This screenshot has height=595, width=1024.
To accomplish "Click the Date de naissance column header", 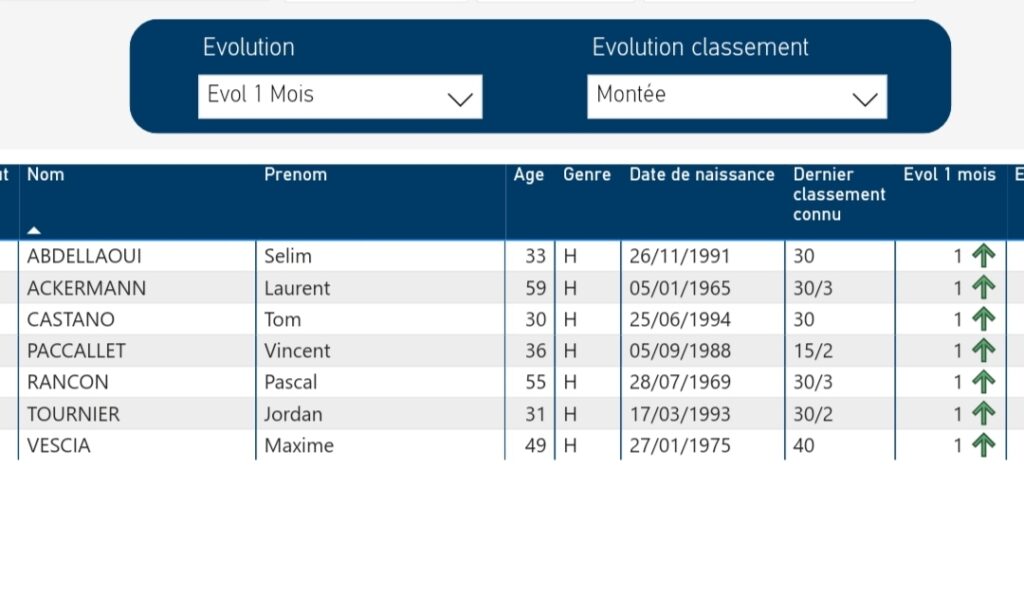I will coord(701,175).
